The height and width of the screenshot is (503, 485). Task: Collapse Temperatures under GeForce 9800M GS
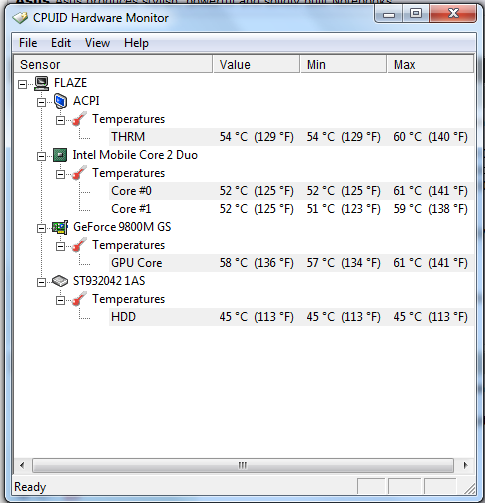coord(60,246)
